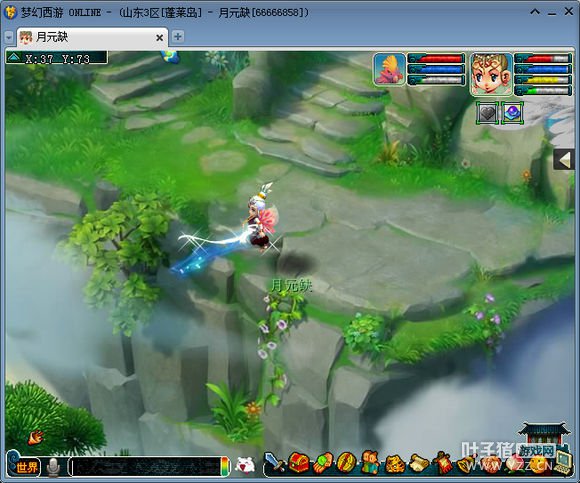This screenshot has width=580, height=483.
Task: Click the 世界 chat channel button
Action: 27,467
